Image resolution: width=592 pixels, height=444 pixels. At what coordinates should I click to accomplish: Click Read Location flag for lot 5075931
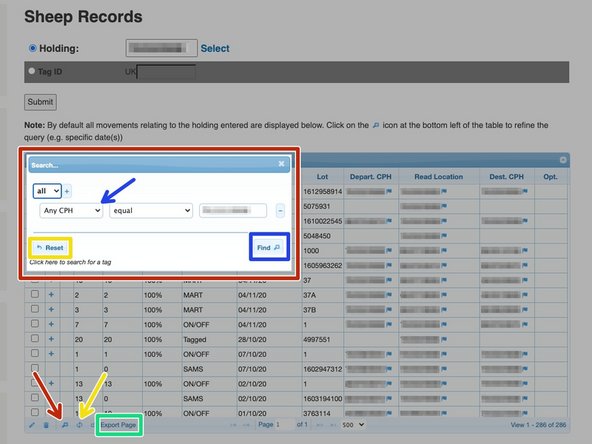tap(444, 206)
